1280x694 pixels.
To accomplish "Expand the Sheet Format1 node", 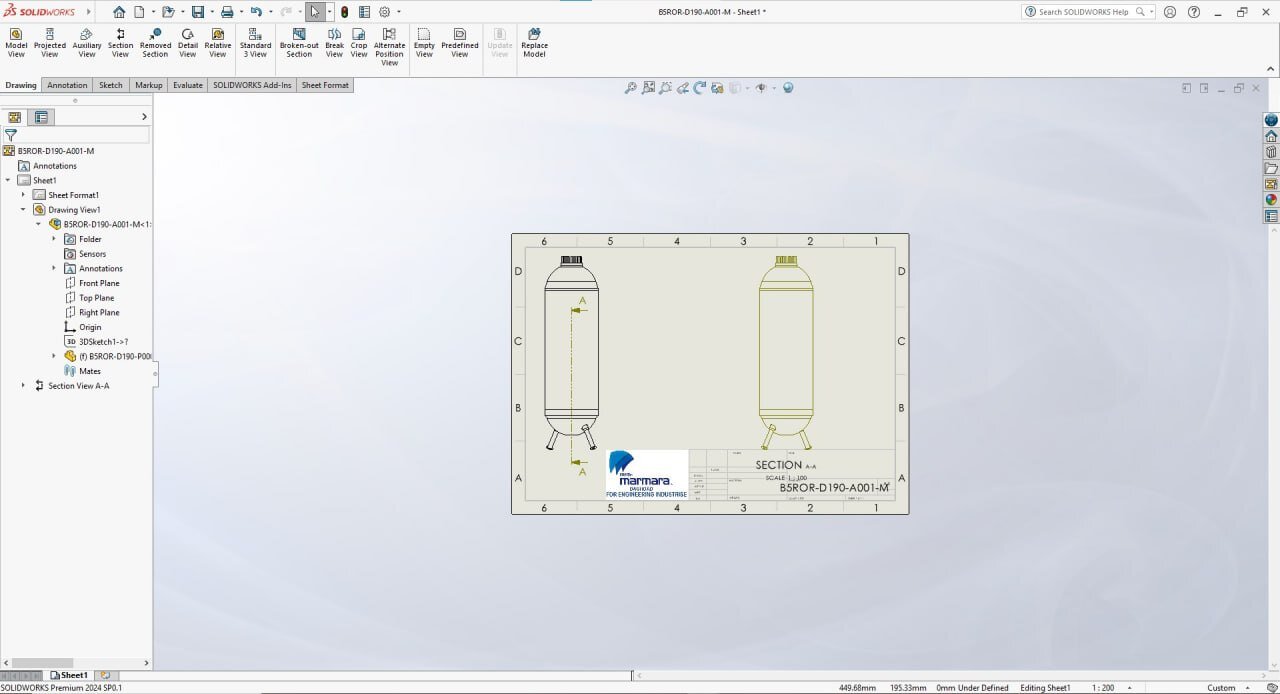I will tap(23, 195).
